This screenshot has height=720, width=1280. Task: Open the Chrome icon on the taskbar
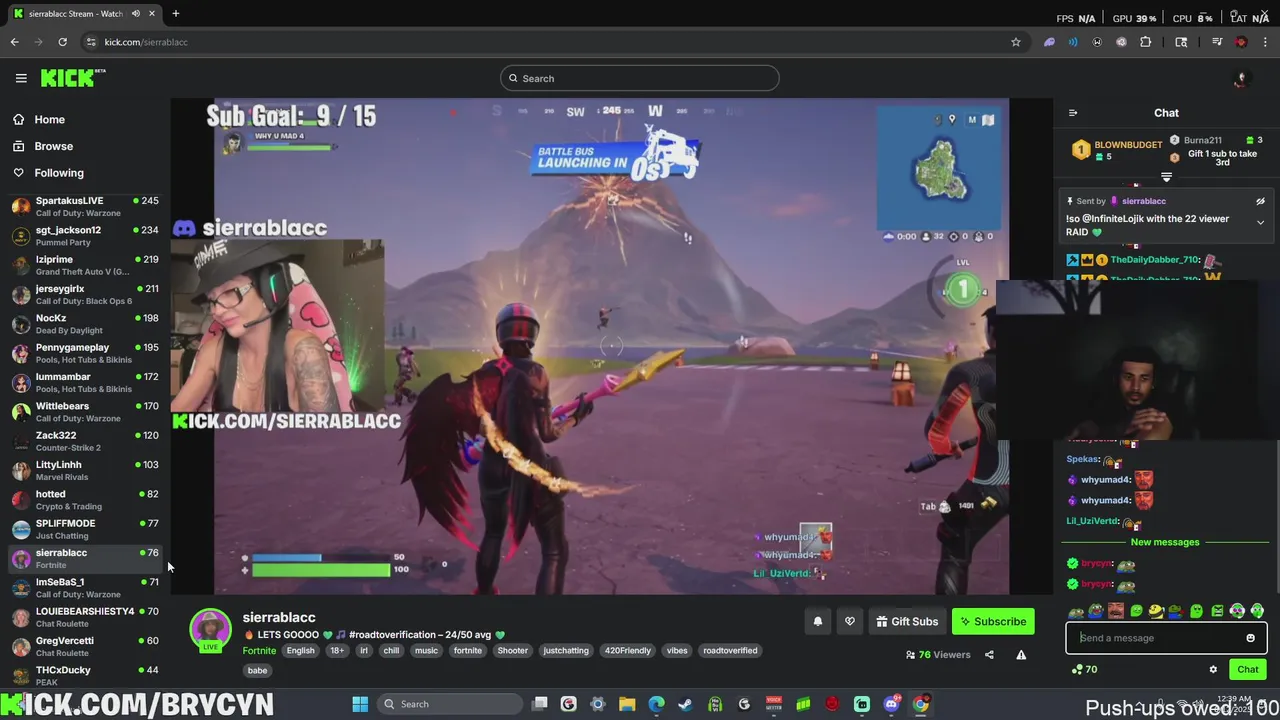tap(920, 704)
